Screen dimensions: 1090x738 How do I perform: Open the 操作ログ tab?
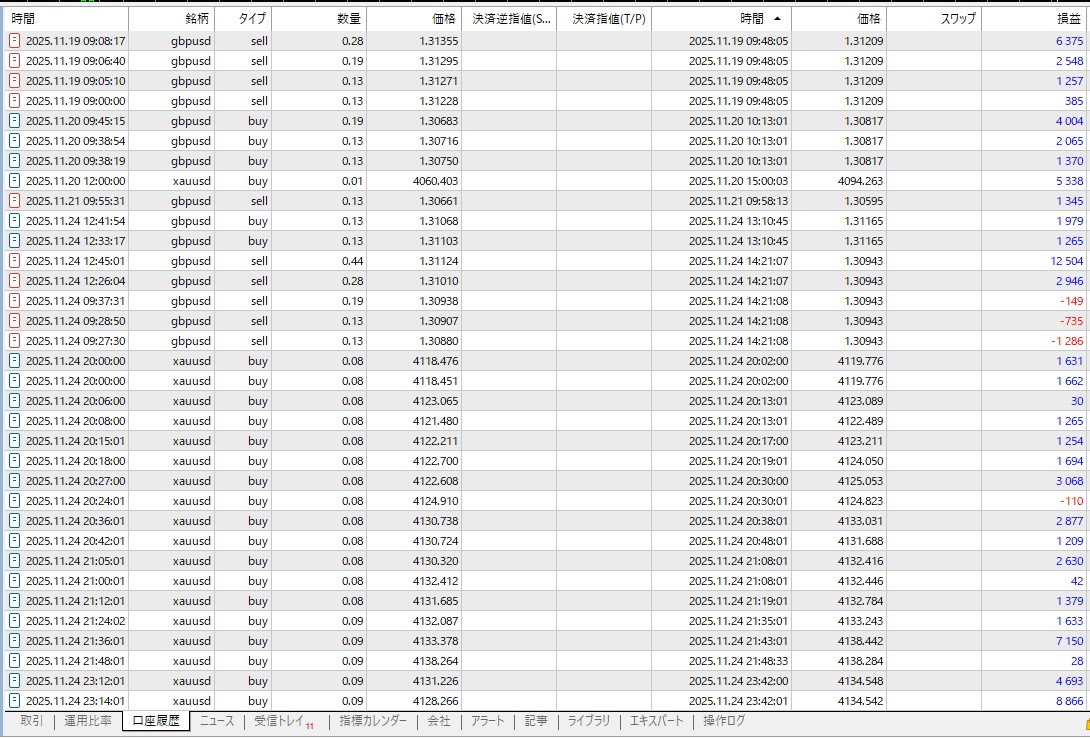723,721
